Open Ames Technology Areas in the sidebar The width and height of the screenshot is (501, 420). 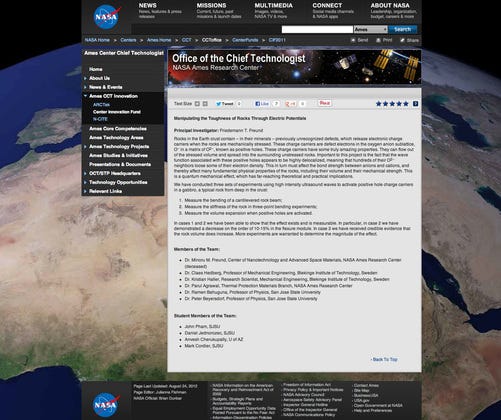(116, 137)
